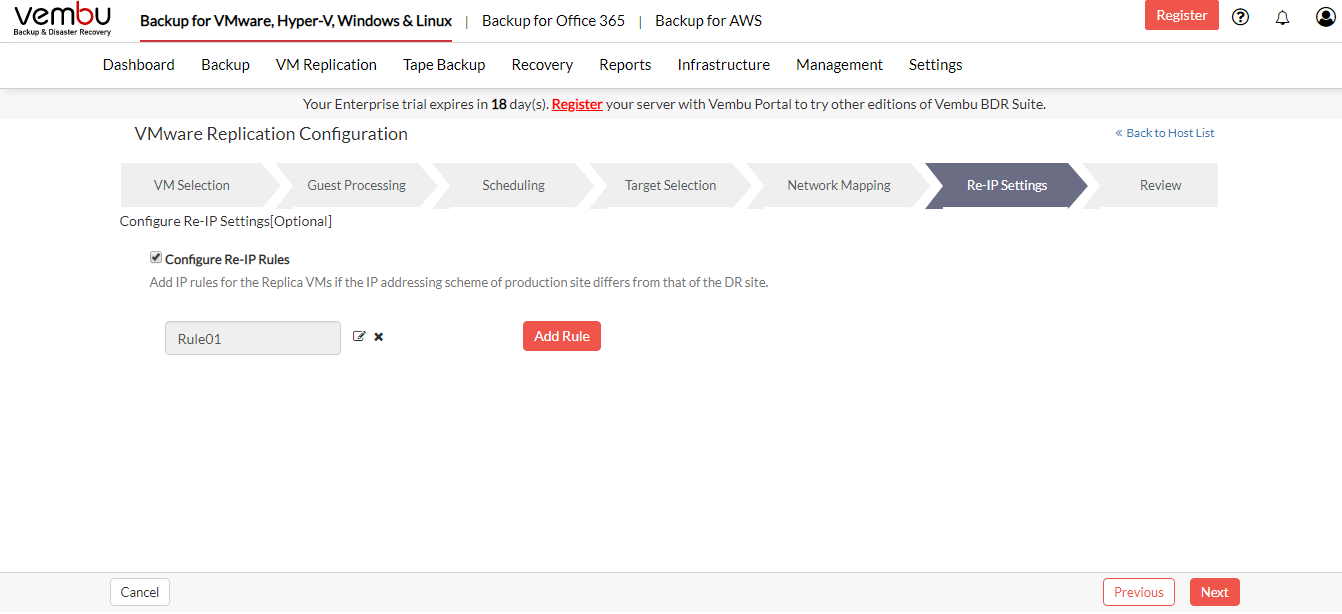This screenshot has height=614, width=1342.
Task: Open the Management menu
Action: (x=839, y=65)
